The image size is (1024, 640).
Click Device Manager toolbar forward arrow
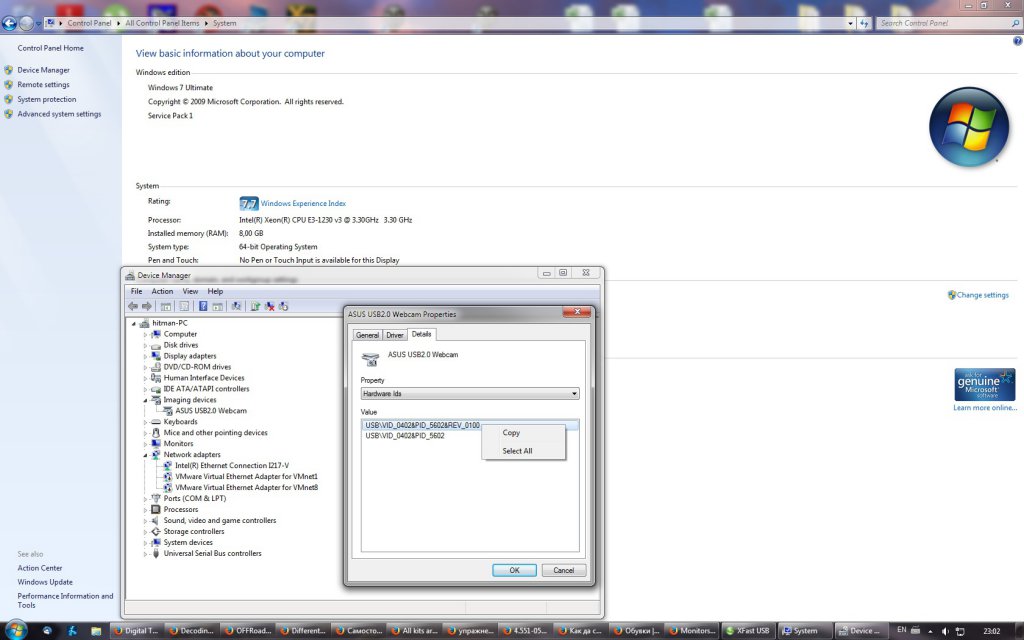147,306
